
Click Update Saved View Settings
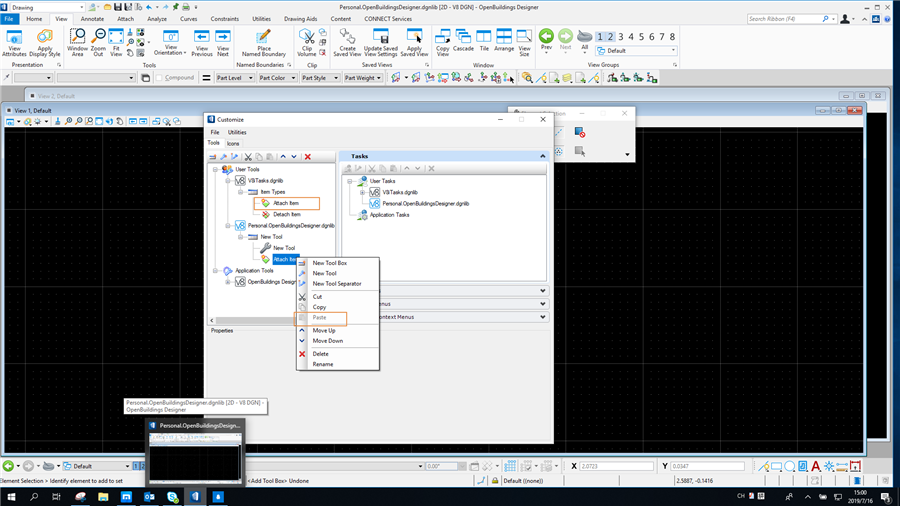381,43
